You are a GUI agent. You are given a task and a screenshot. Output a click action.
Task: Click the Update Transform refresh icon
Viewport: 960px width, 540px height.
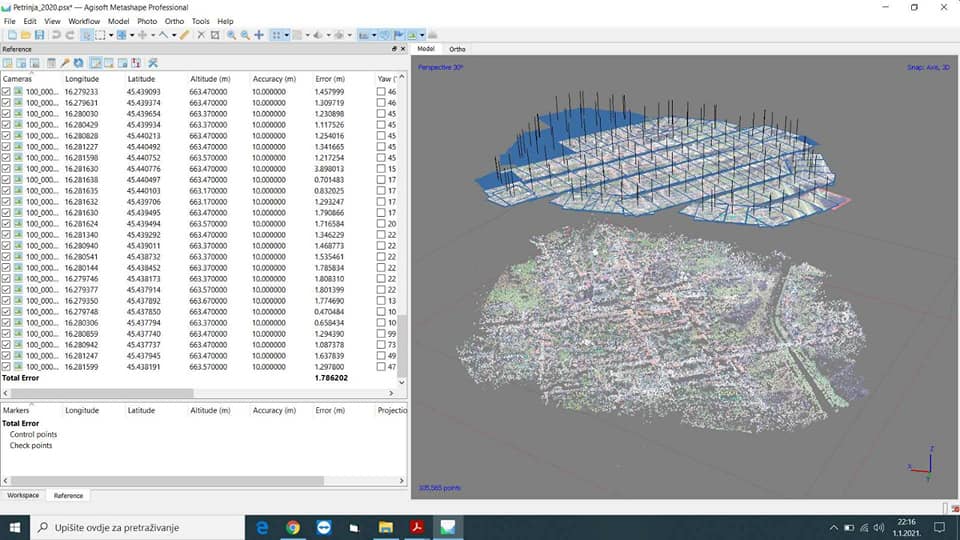tap(78, 63)
